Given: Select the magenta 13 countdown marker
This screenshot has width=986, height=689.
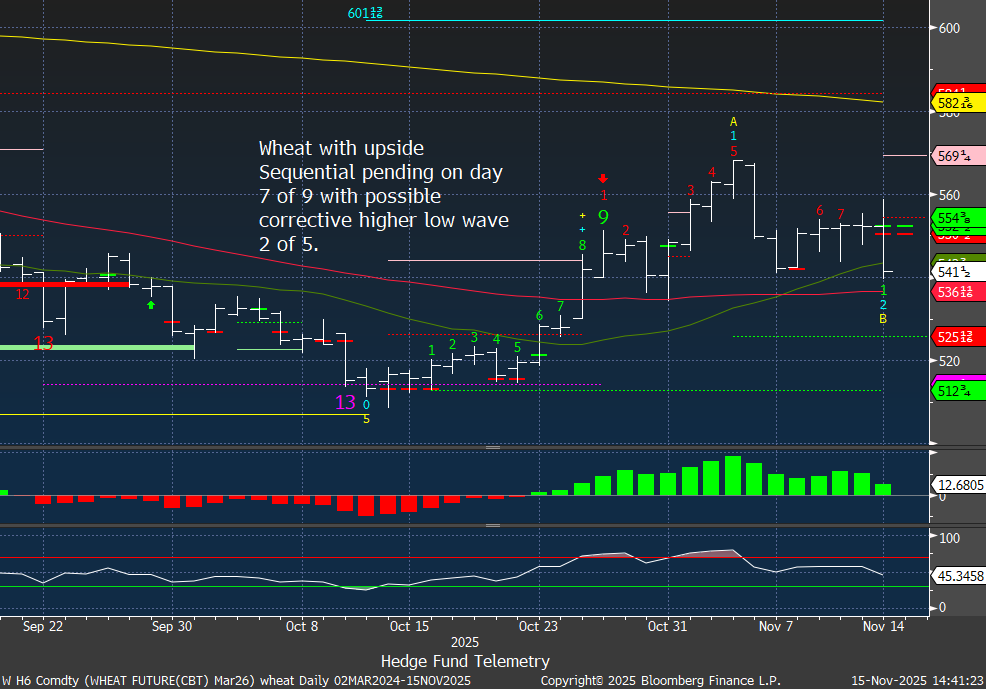Looking at the screenshot, I should [345, 402].
